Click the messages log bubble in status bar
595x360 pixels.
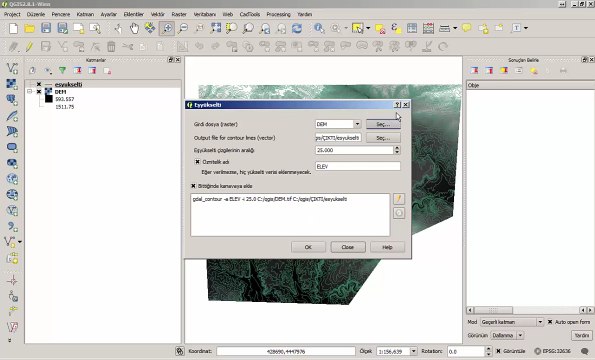(585, 351)
